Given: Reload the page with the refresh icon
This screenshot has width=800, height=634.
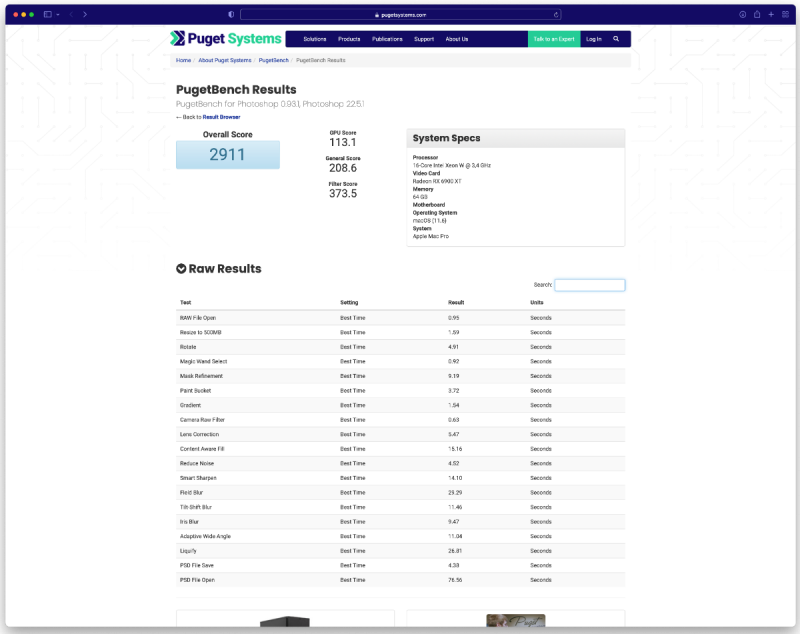Looking at the screenshot, I should pos(556,15).
